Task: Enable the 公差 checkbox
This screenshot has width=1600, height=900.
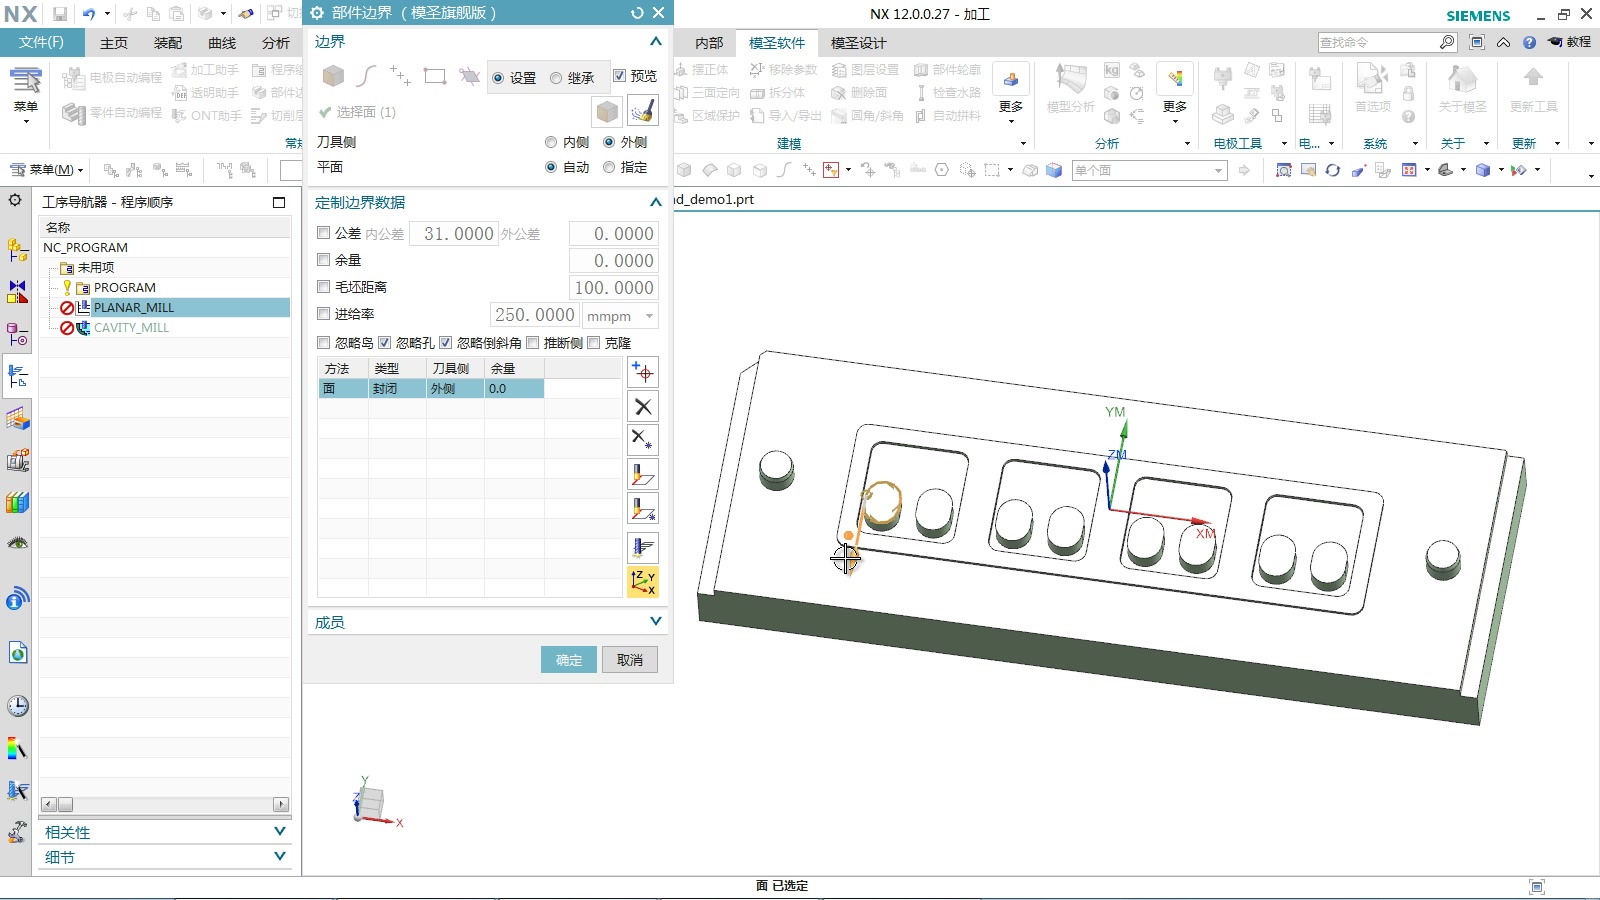Action: [324, 233]
